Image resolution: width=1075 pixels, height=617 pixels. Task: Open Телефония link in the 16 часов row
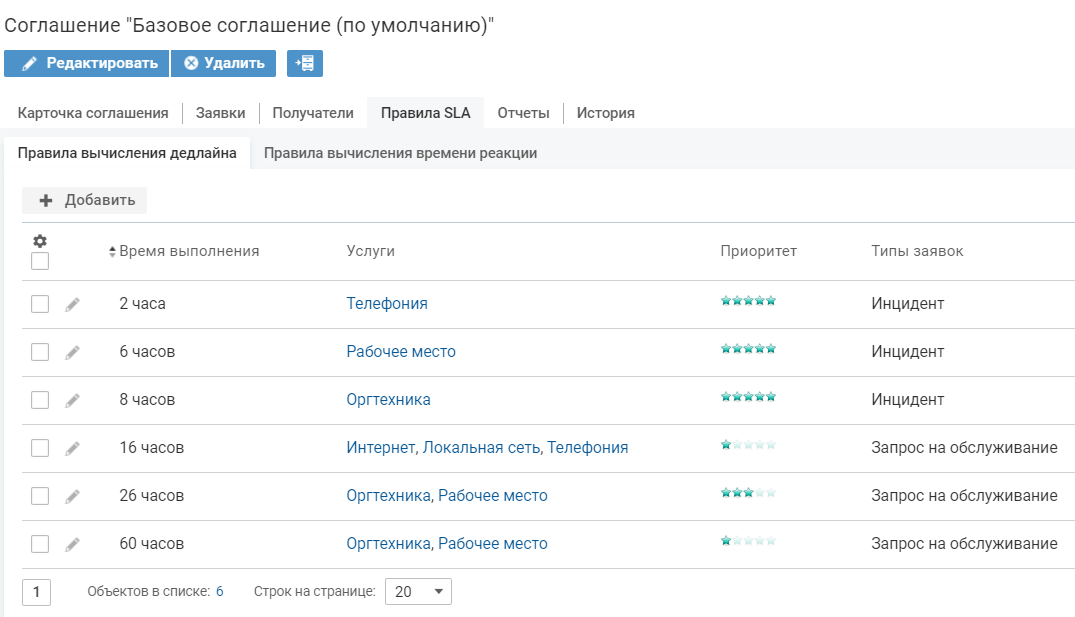pyautogui.click(x=588, y=448)
